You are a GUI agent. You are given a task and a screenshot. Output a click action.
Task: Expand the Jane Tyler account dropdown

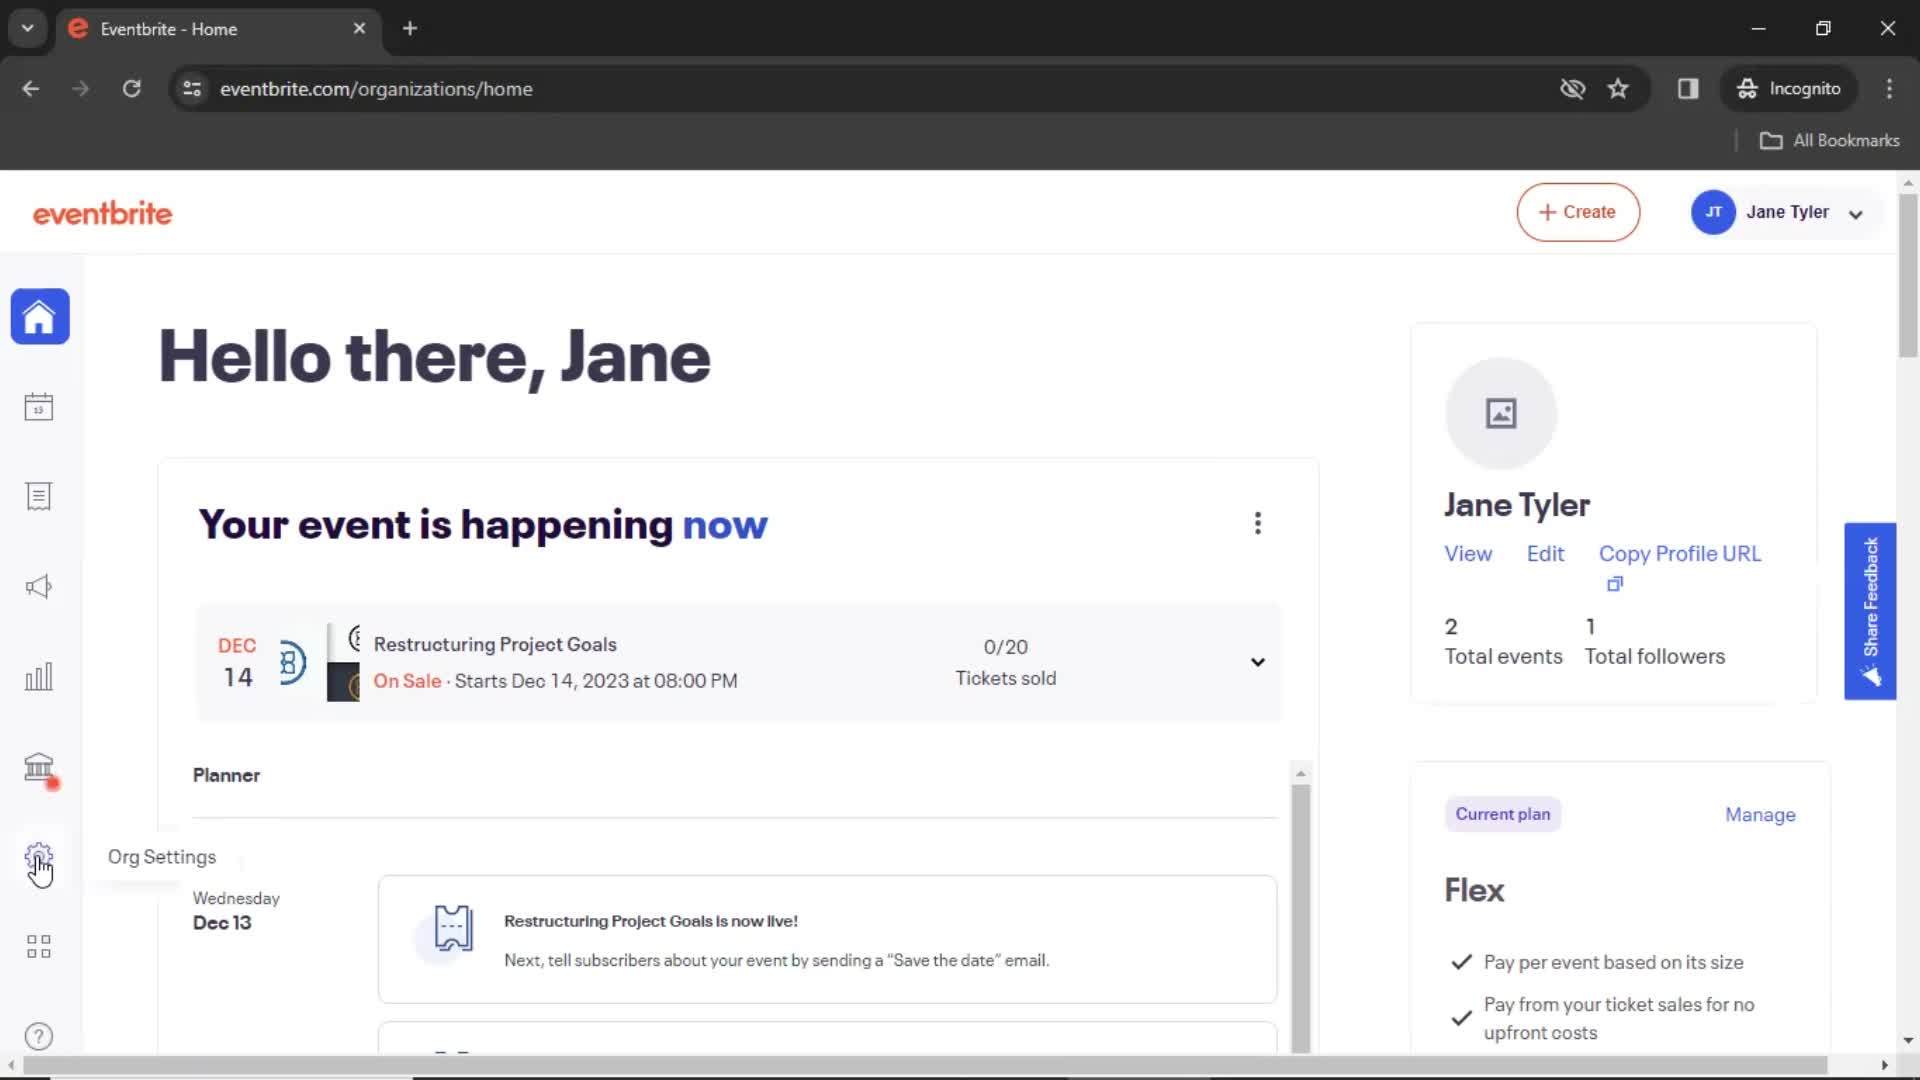coord(1856,214)
